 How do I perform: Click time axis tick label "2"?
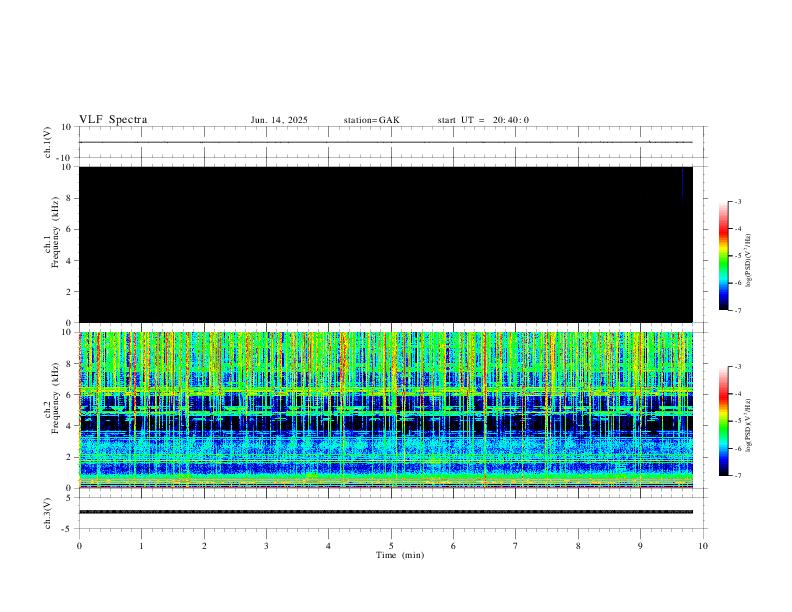point(204,546)
